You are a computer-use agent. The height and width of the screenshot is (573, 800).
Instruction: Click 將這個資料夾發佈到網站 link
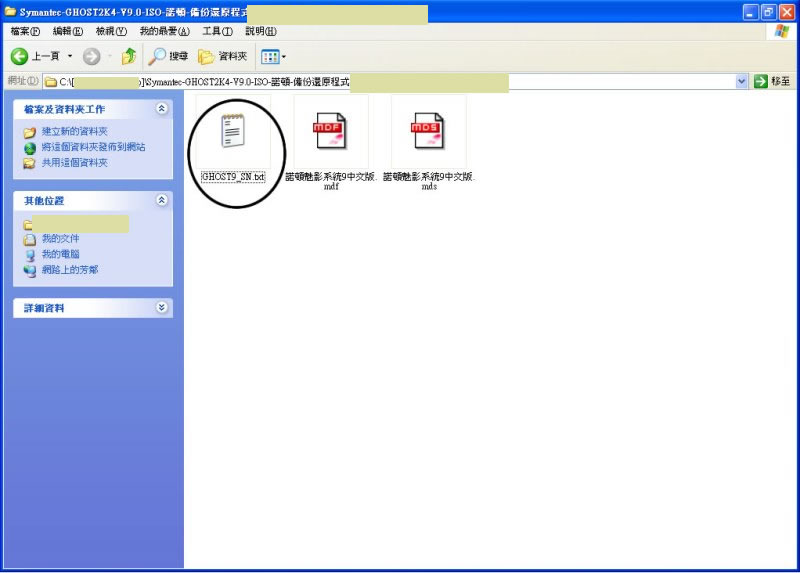93,147
